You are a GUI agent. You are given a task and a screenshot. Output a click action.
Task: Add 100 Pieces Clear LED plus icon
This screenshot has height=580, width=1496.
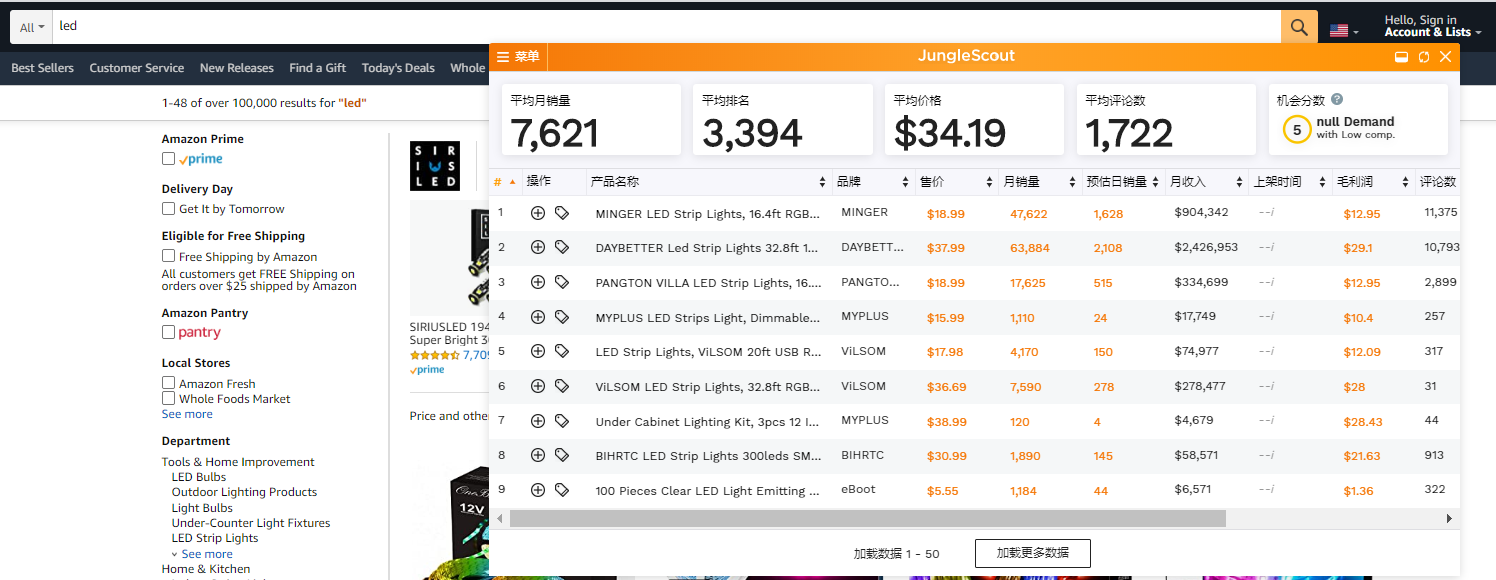tap(538, 490)
